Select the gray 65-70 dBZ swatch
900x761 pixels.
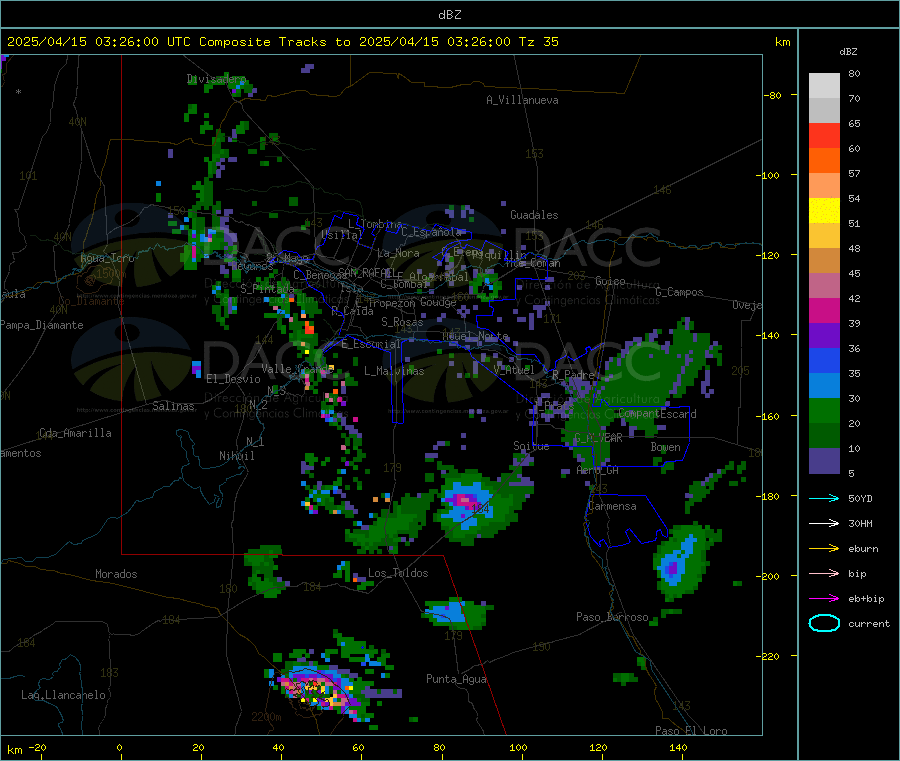pos(824,111)
